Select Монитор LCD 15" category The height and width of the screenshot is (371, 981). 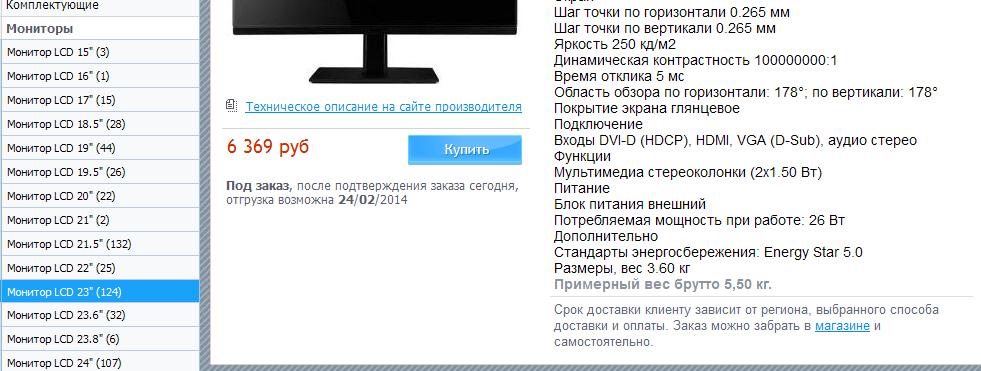pyautogui.click(x=100, y=53)
